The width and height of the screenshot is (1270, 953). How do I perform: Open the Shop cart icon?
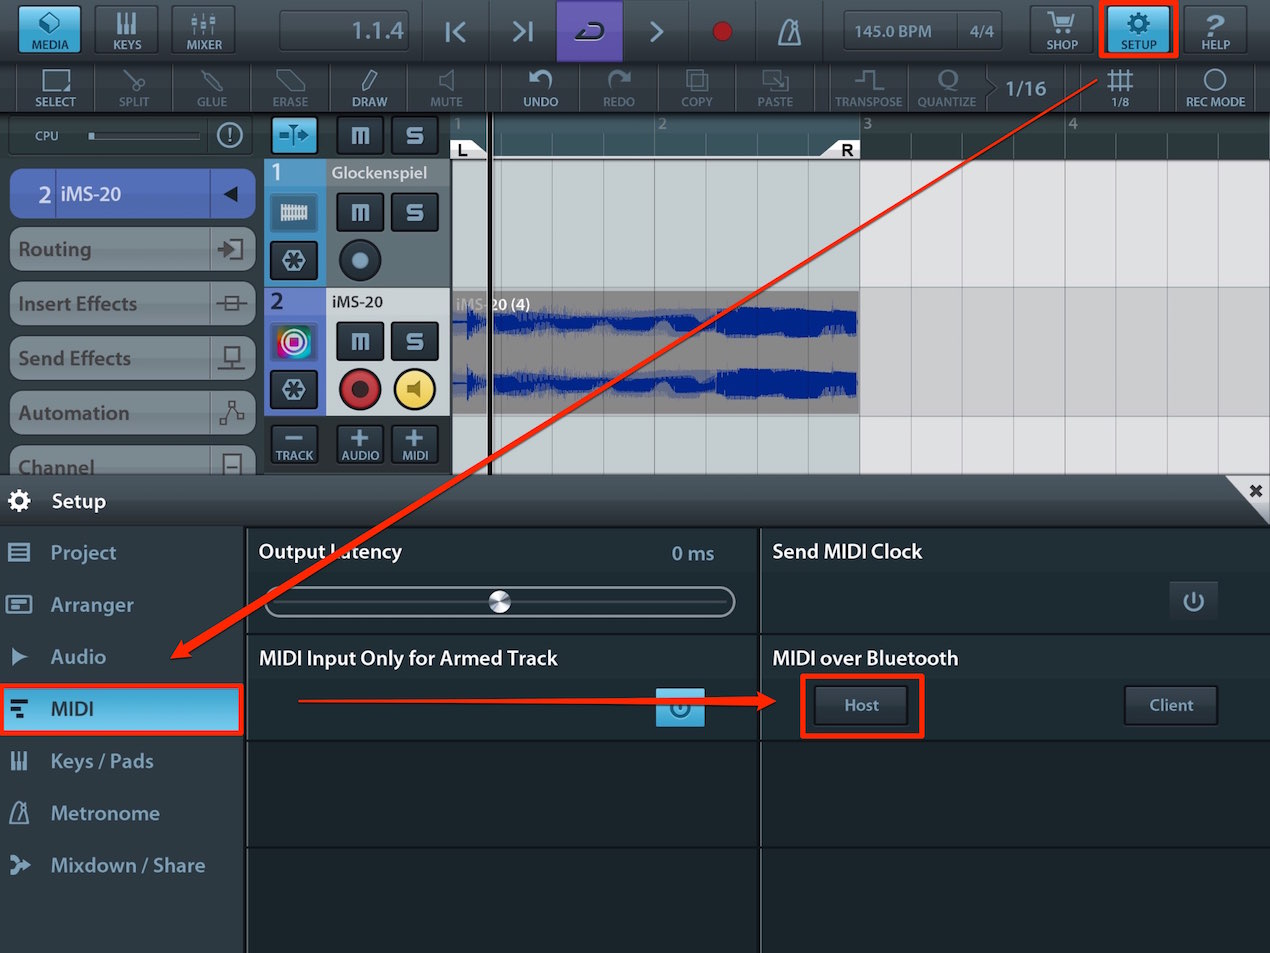click(1061, 30)
